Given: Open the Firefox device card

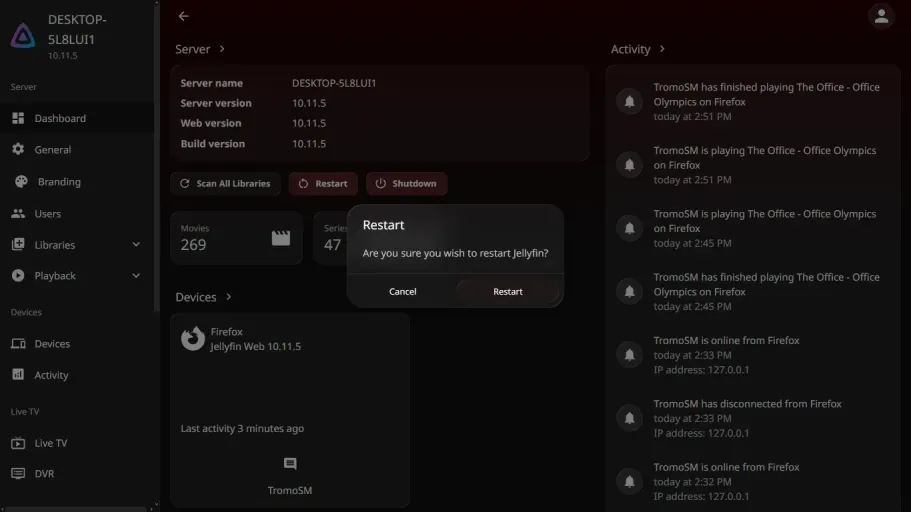Looking at the screenshot, I should tap(290, 410).
